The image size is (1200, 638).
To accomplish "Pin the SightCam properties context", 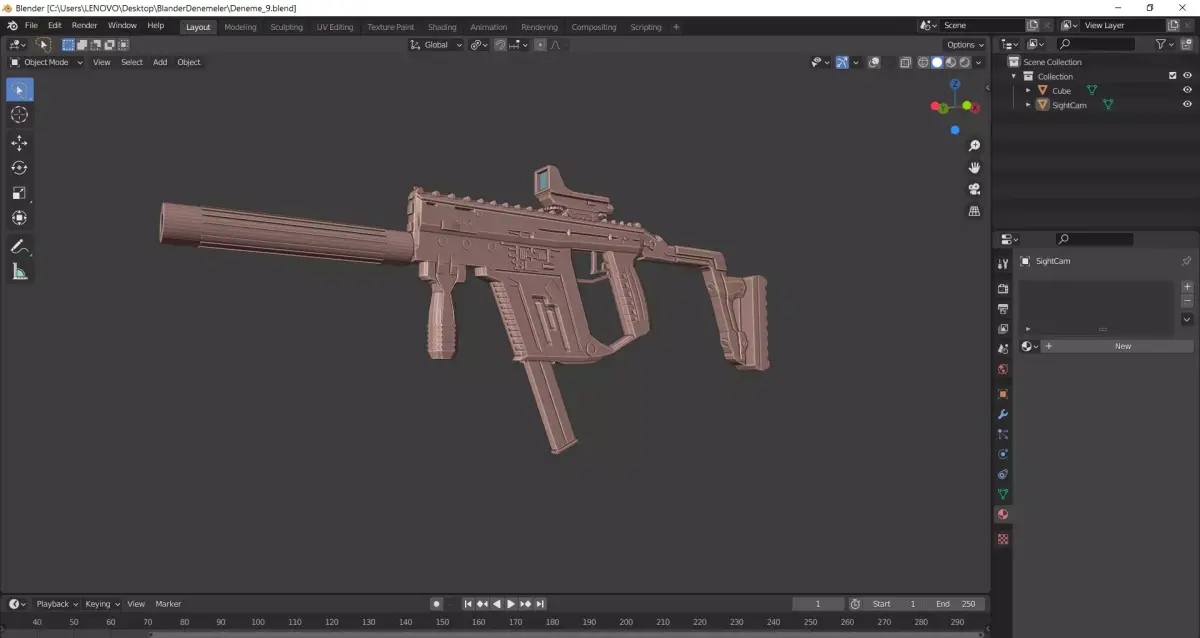I will click(1186, 261).
